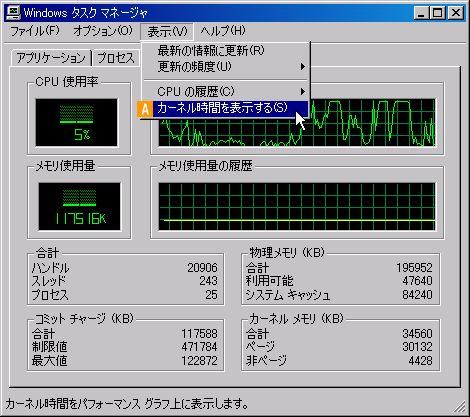The image size is (470, 417).
Task: Click the 最大値 value 122872
Action: [199, 361]
